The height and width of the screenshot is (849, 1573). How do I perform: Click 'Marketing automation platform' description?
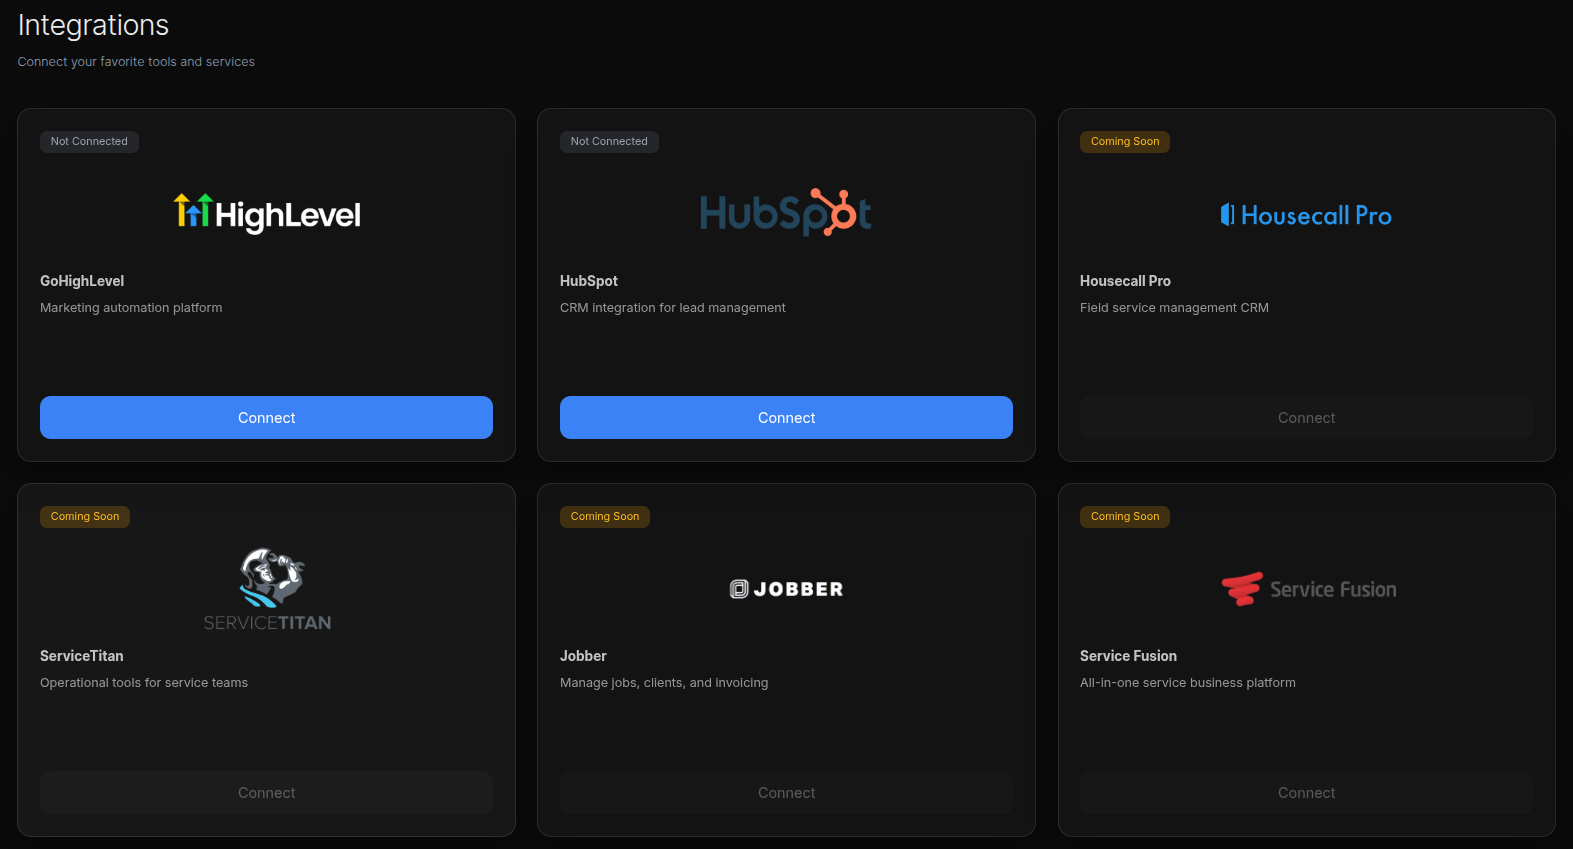(x=131, y=308)
